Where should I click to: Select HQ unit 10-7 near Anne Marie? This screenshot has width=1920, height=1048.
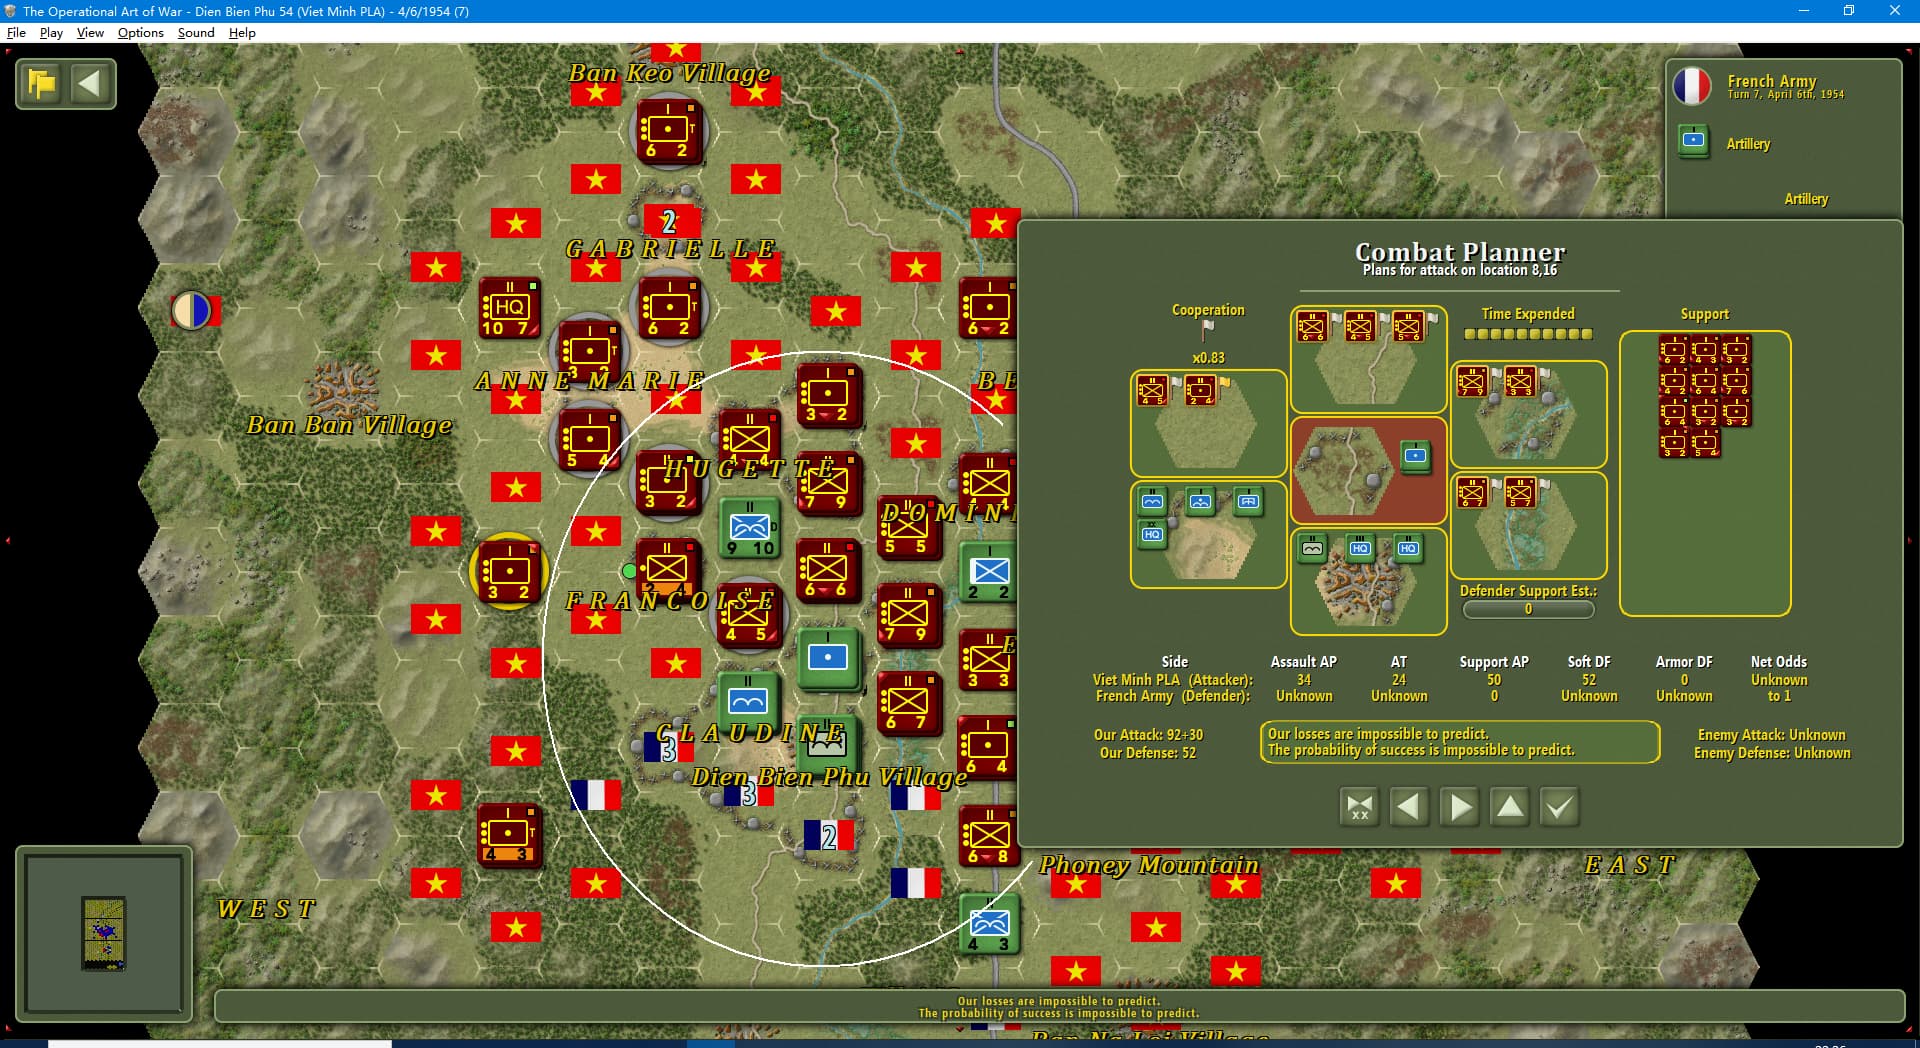click(510, 308)
